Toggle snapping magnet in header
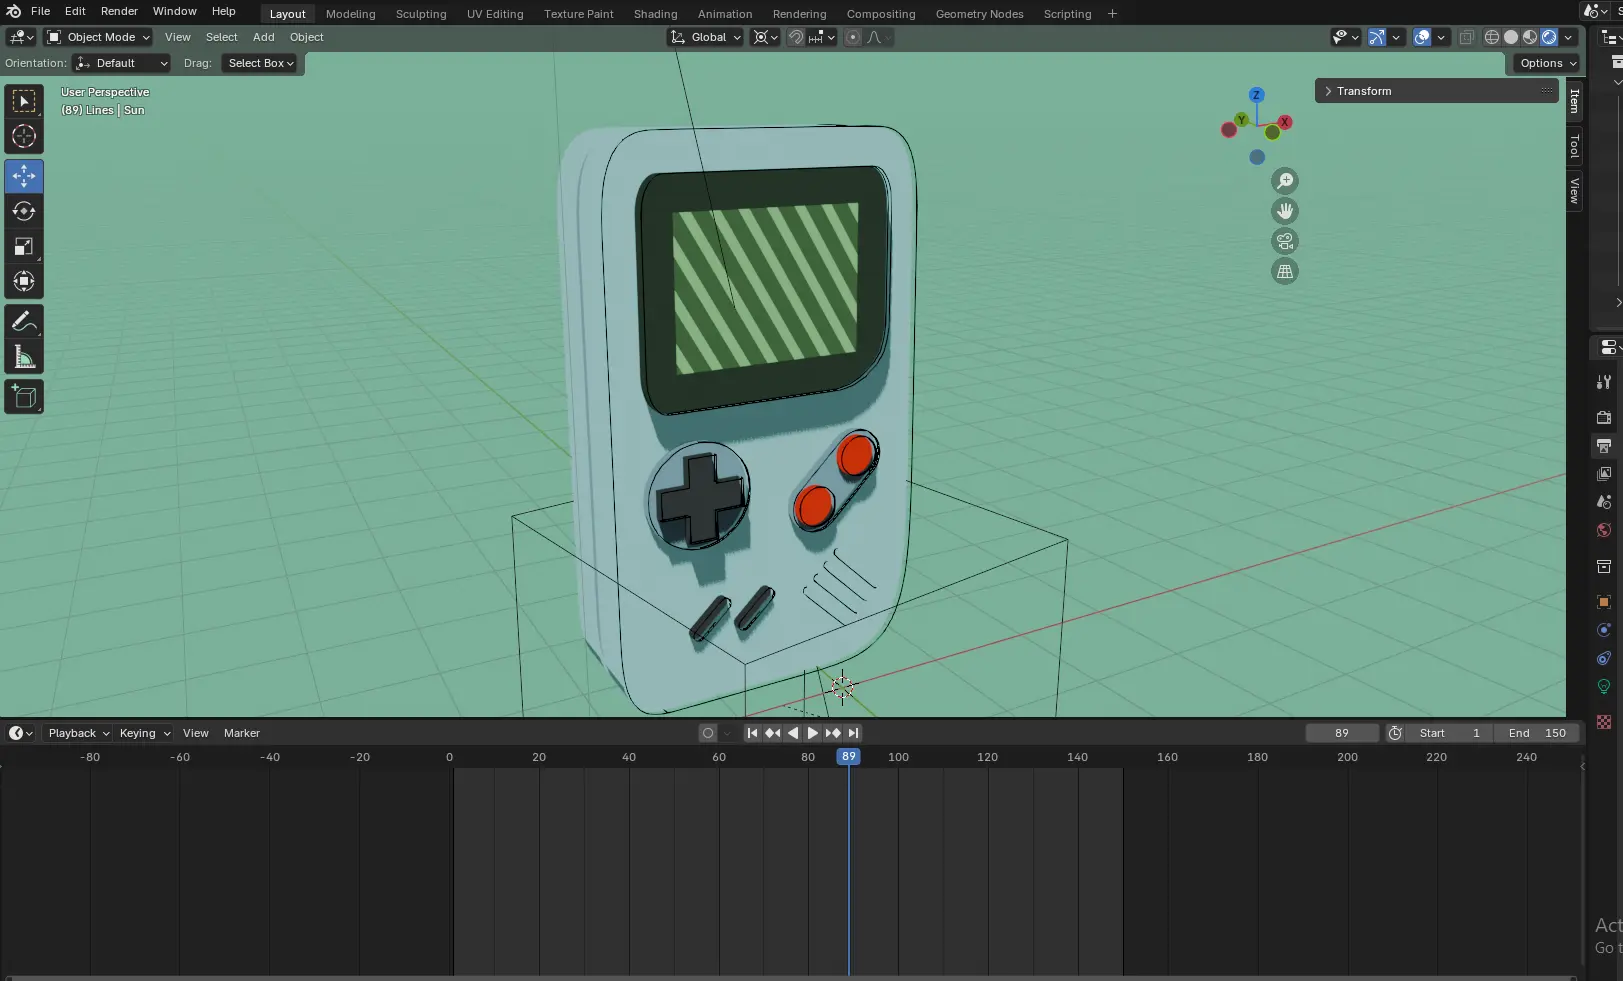The height and width of the screenshot is (981, 1623). point(796,37)
